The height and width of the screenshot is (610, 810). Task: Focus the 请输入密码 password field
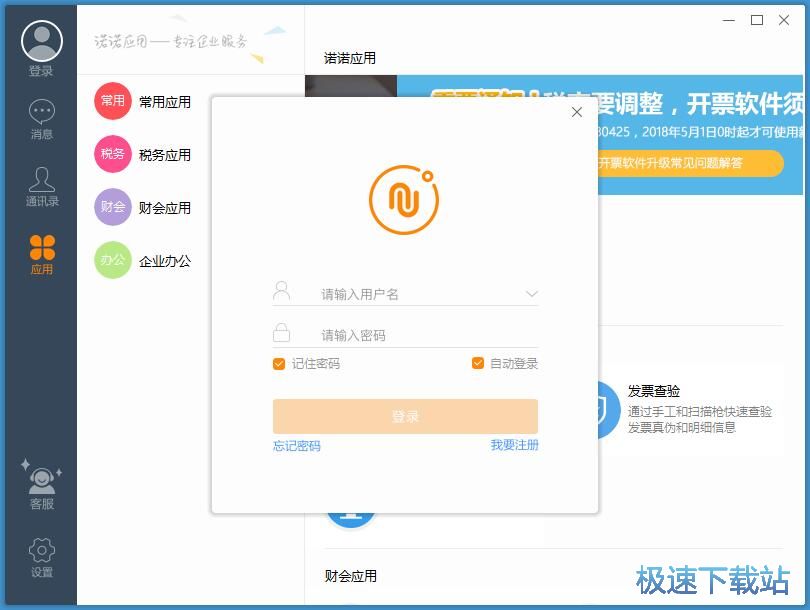(406, 335)
